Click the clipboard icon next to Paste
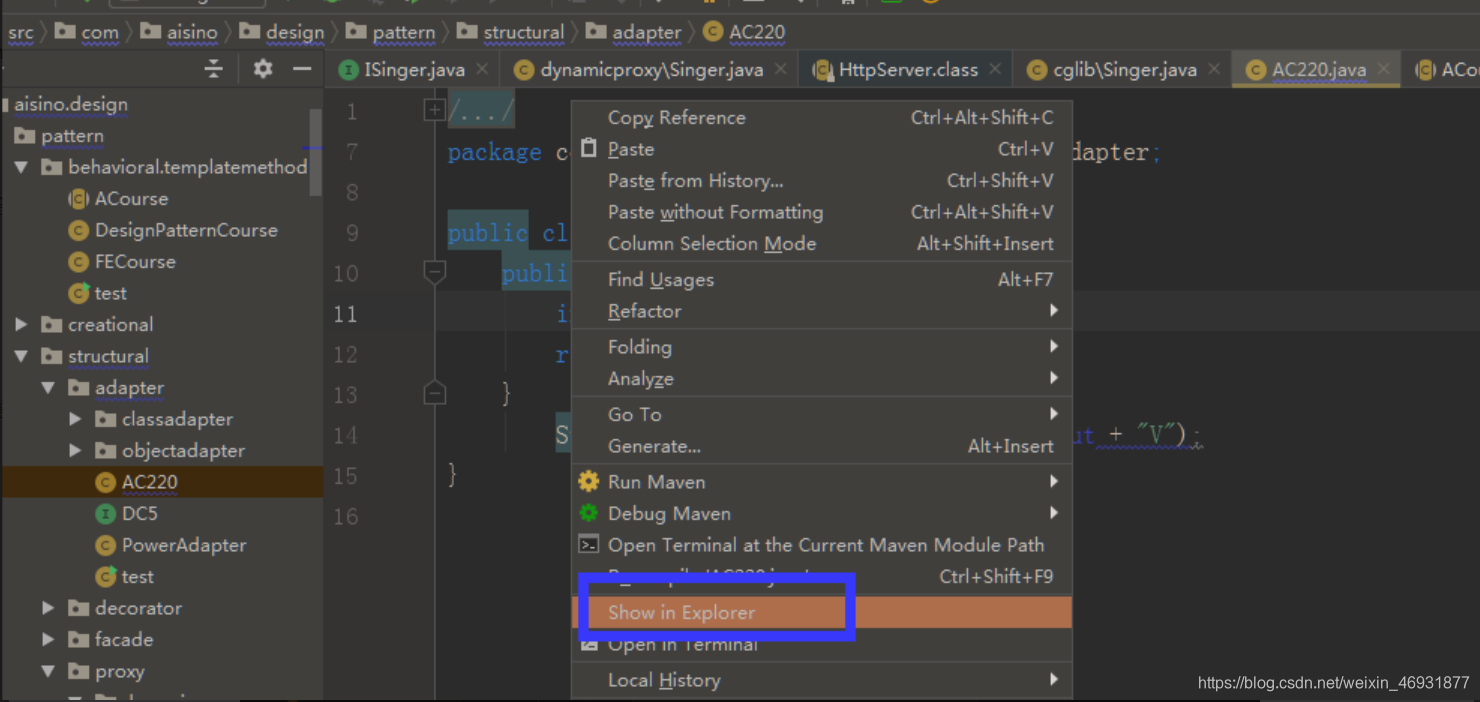 589,149
